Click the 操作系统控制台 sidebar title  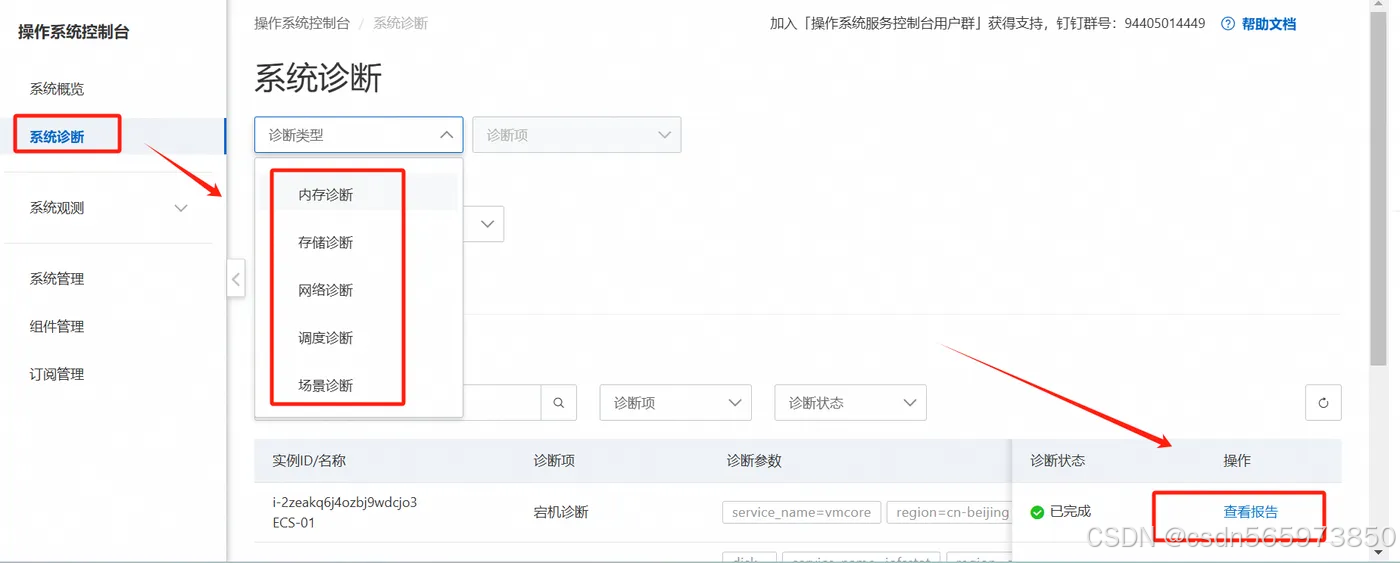click(x=73, y=32)
